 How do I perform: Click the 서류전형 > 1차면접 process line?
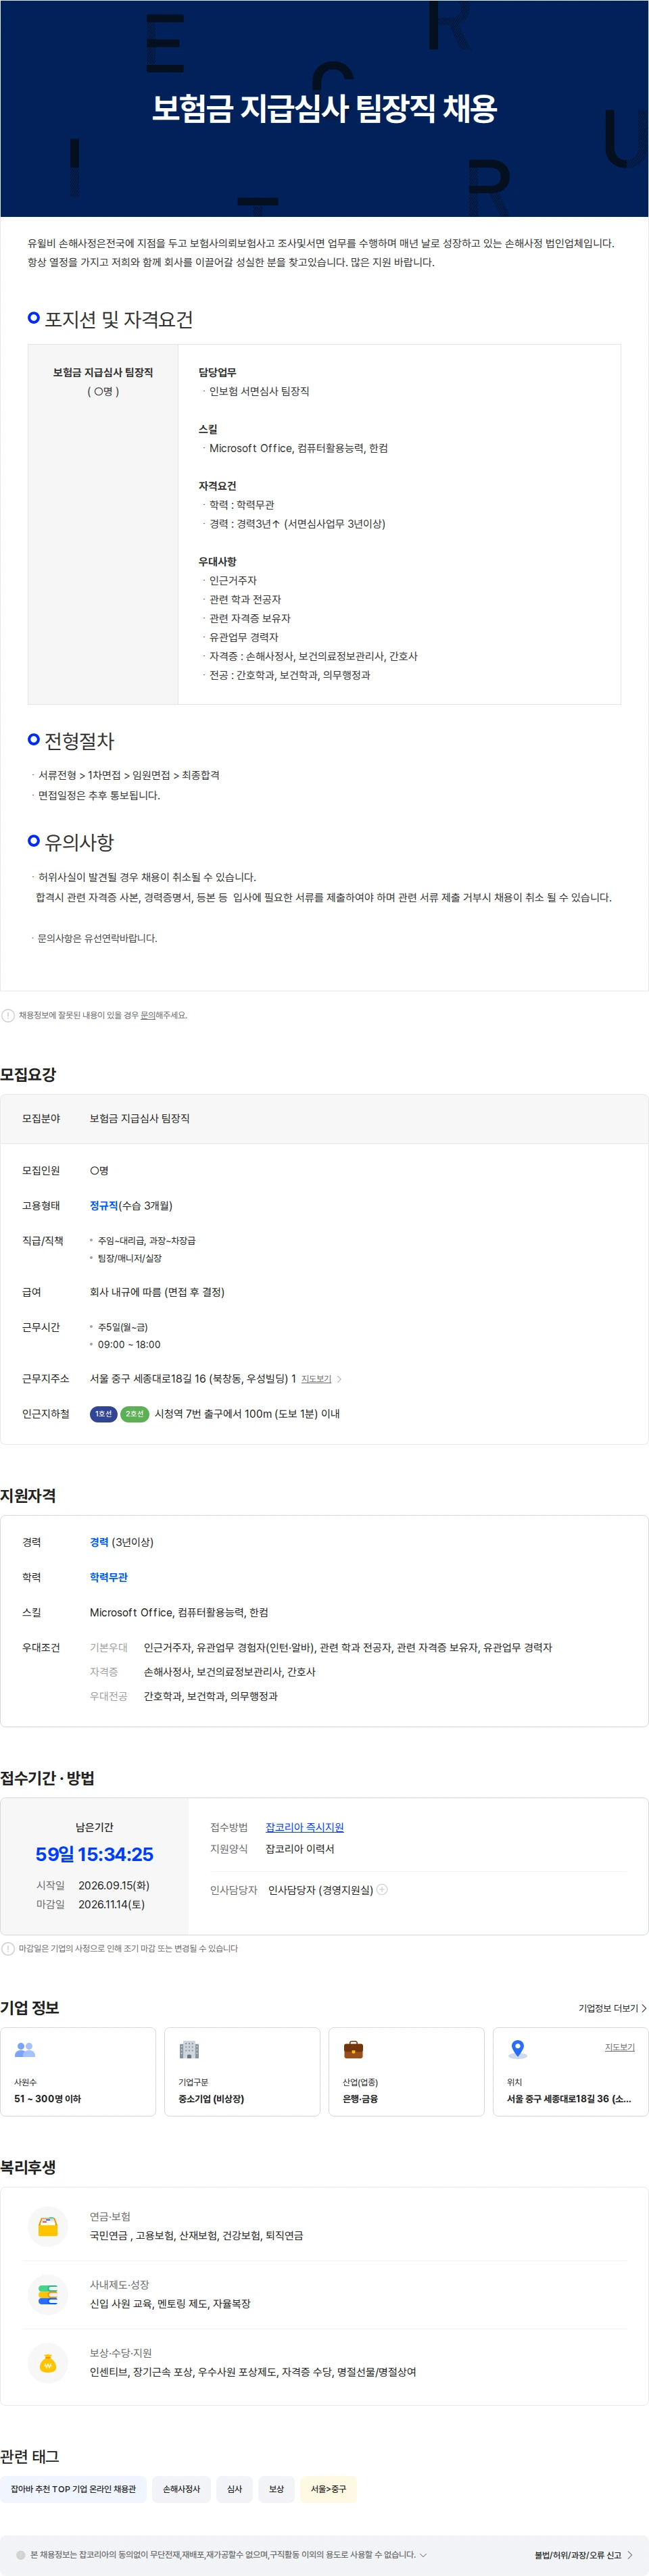pos(129,774)
